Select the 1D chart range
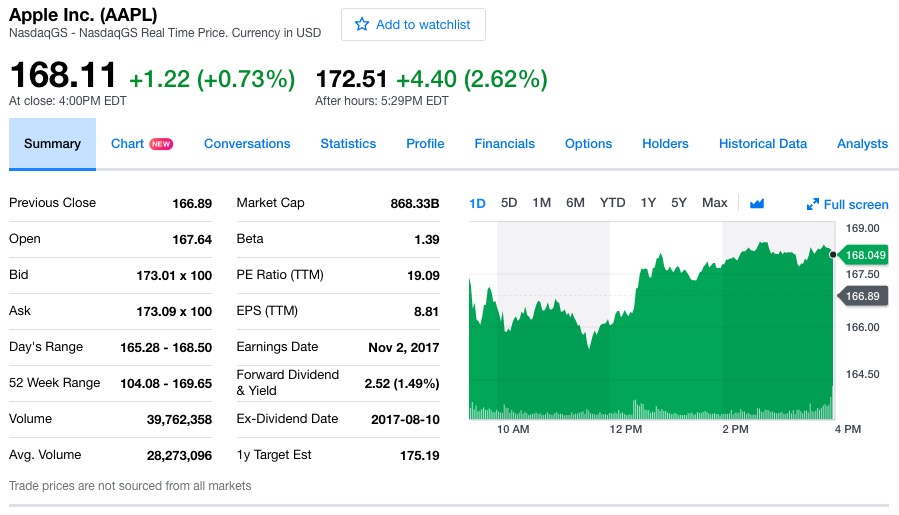 pos(477,203)
